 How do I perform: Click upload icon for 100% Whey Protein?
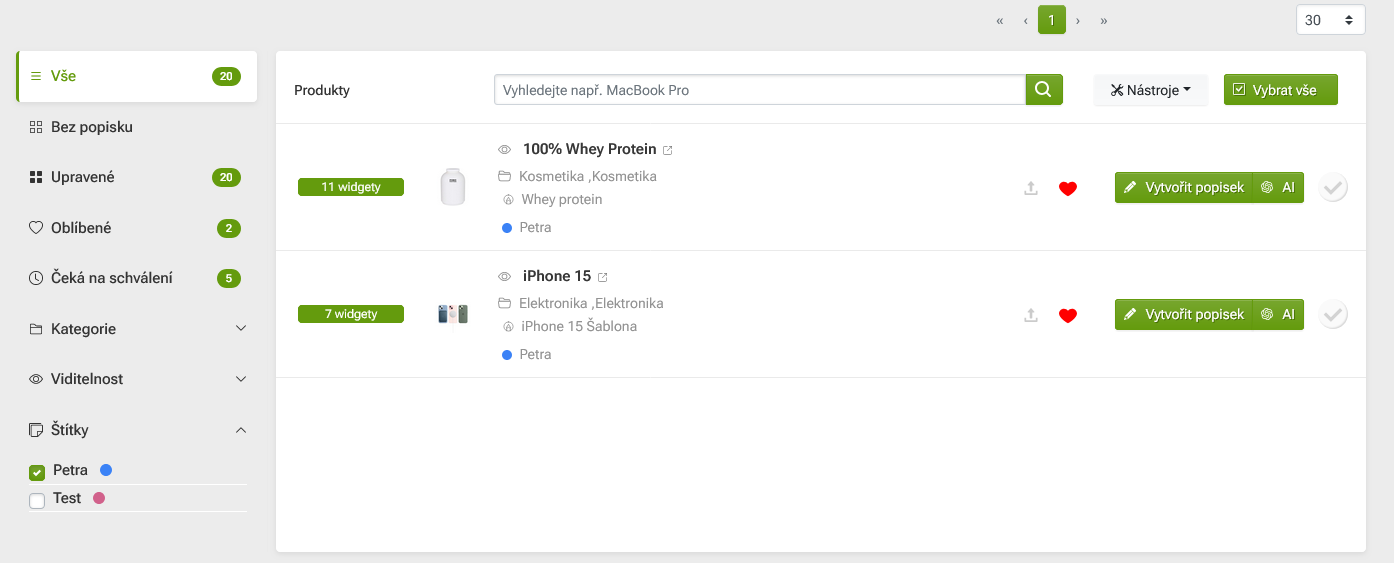click(x=1031, y=188)
